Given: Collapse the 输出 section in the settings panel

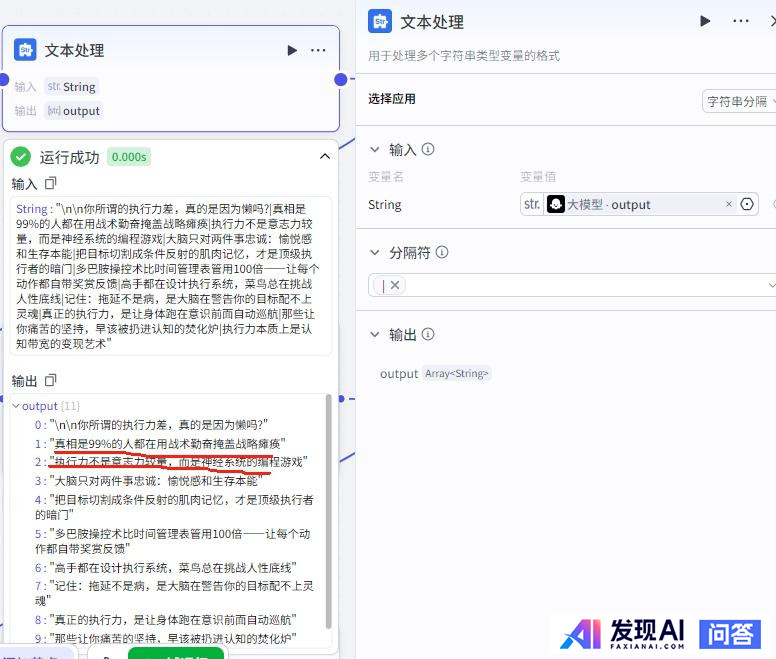Looking at the screenshot, I should (375, 335).
